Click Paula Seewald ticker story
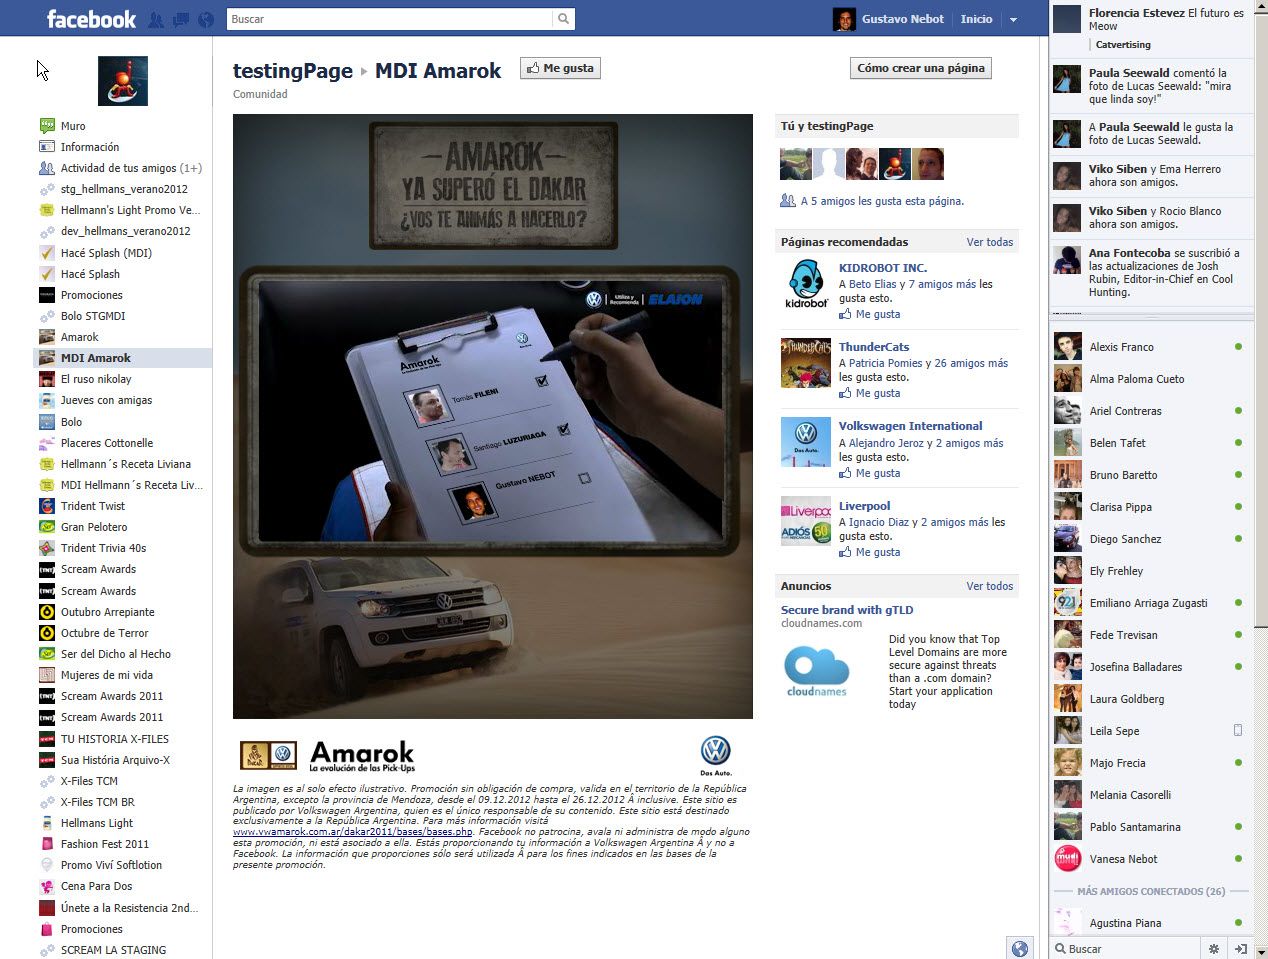This screenshot has height=959, width=1268. point(1150,86)
